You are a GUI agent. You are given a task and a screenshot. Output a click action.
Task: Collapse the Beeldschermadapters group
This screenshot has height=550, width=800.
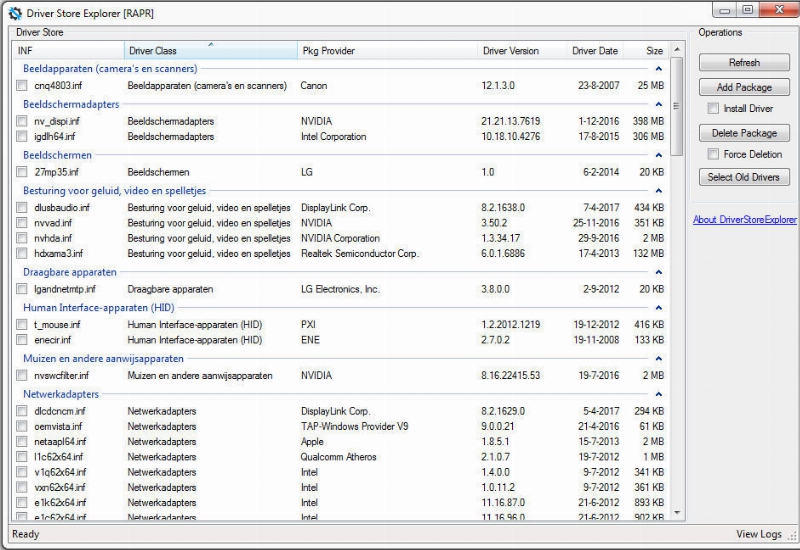[658, 104]
